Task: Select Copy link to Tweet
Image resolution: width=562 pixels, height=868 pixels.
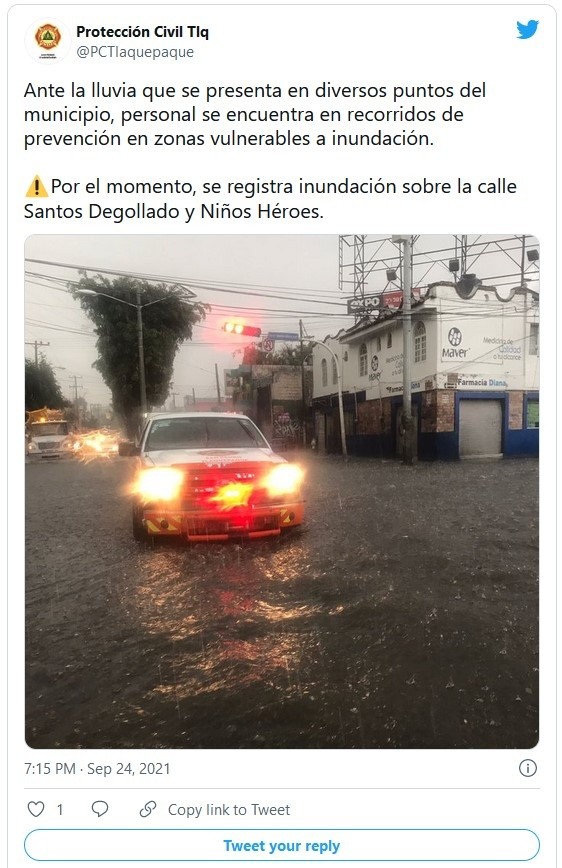Action: click(229, 810)
